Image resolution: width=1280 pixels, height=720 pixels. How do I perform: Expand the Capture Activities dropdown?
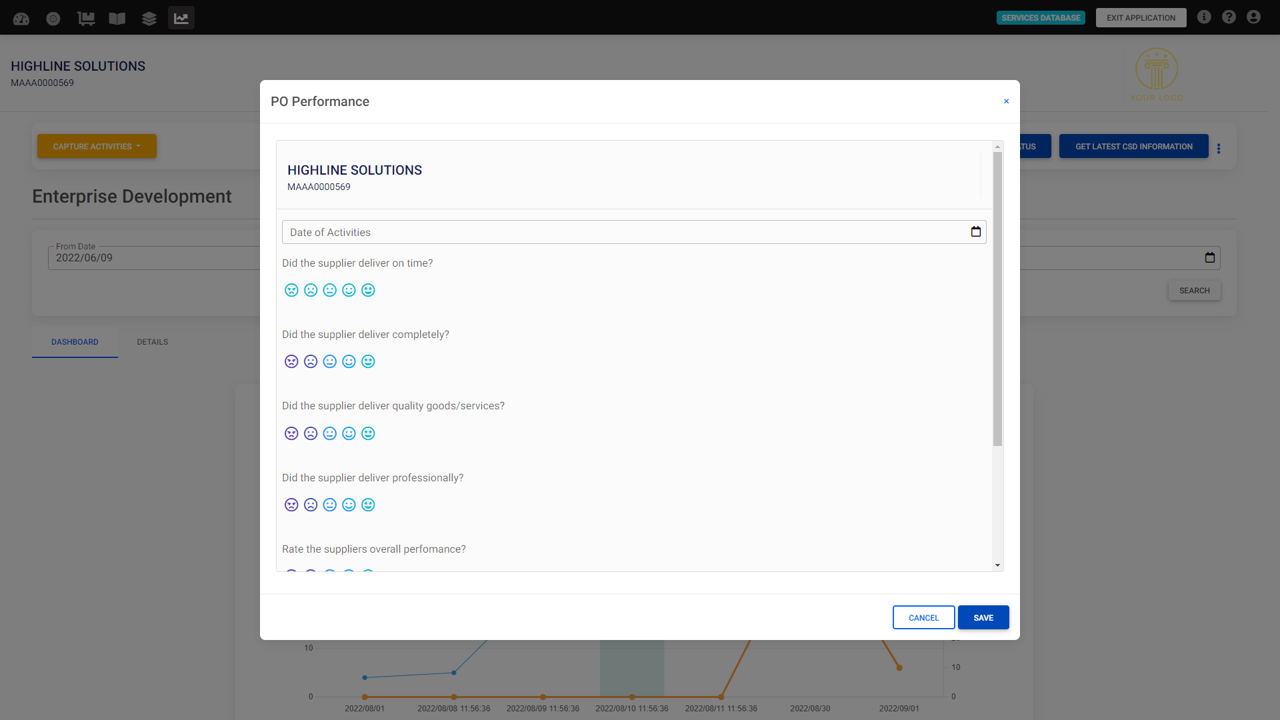(x=97, y=146)
